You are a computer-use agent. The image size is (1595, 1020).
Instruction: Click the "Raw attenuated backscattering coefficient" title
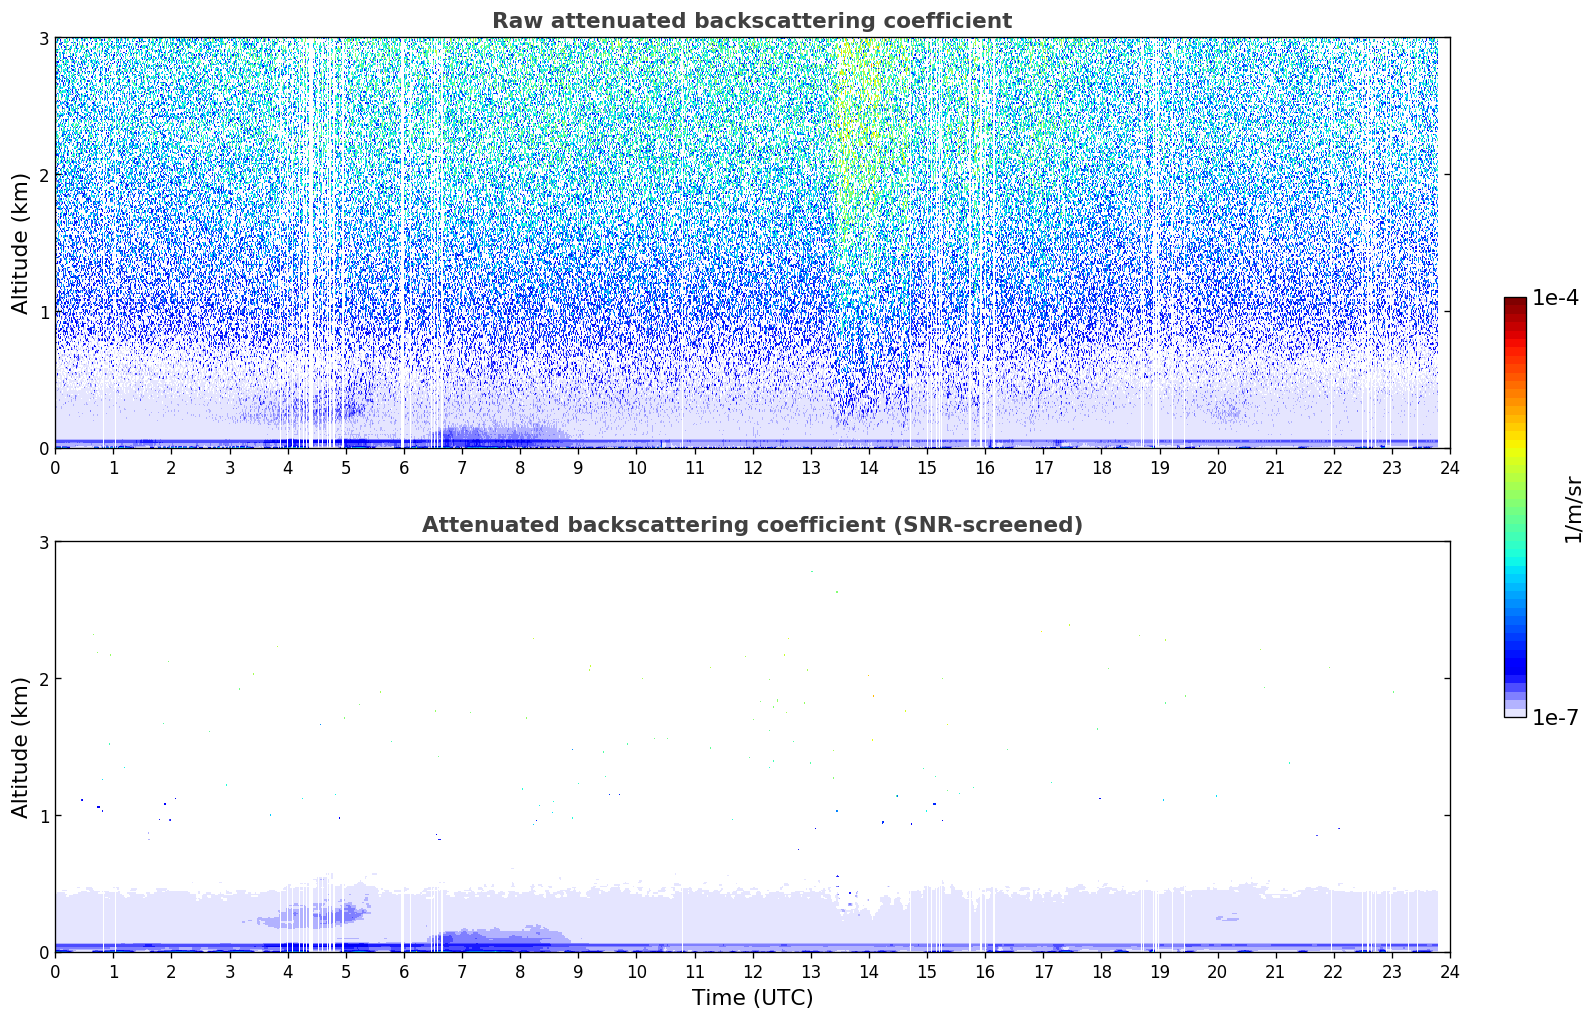tap(752, 21)
